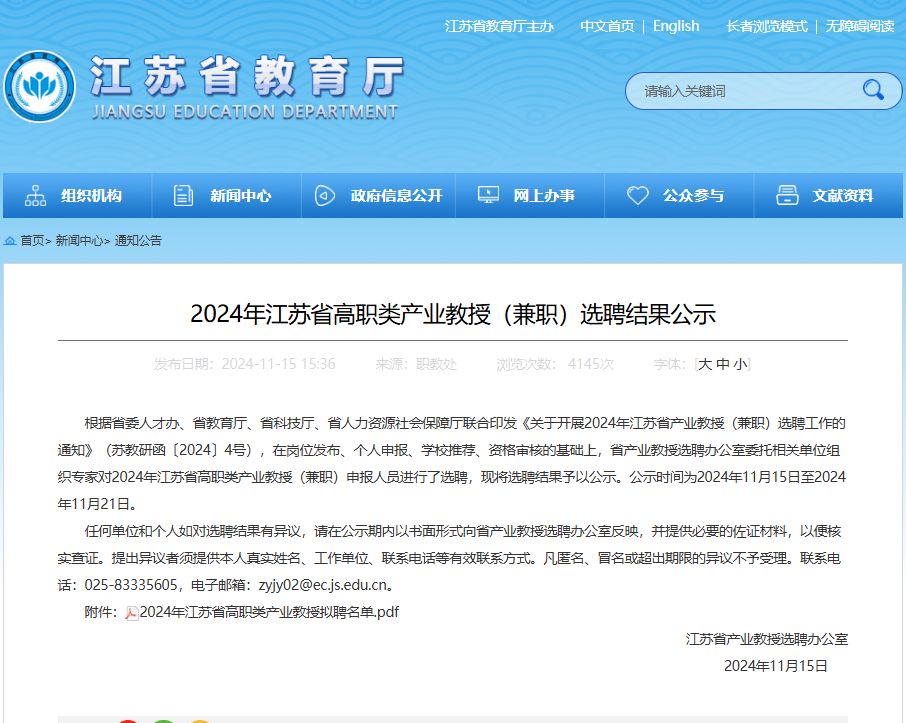Open the 政府信息公开 menu
906x723 pixels.
click(x=378, y=195)
